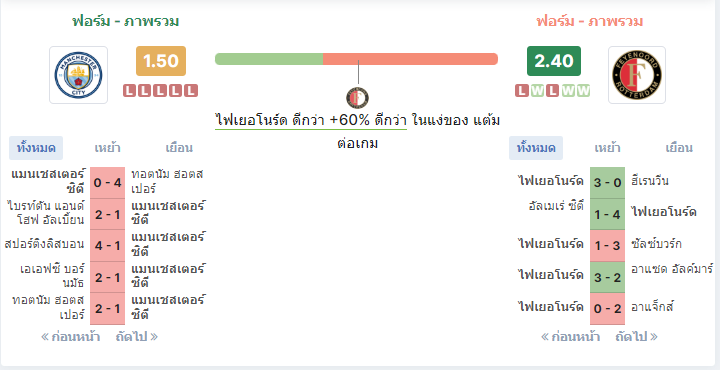Viewport: 720px width, 370px height.
Task: Click the Manchester City club crest
Action: (79, 75)
